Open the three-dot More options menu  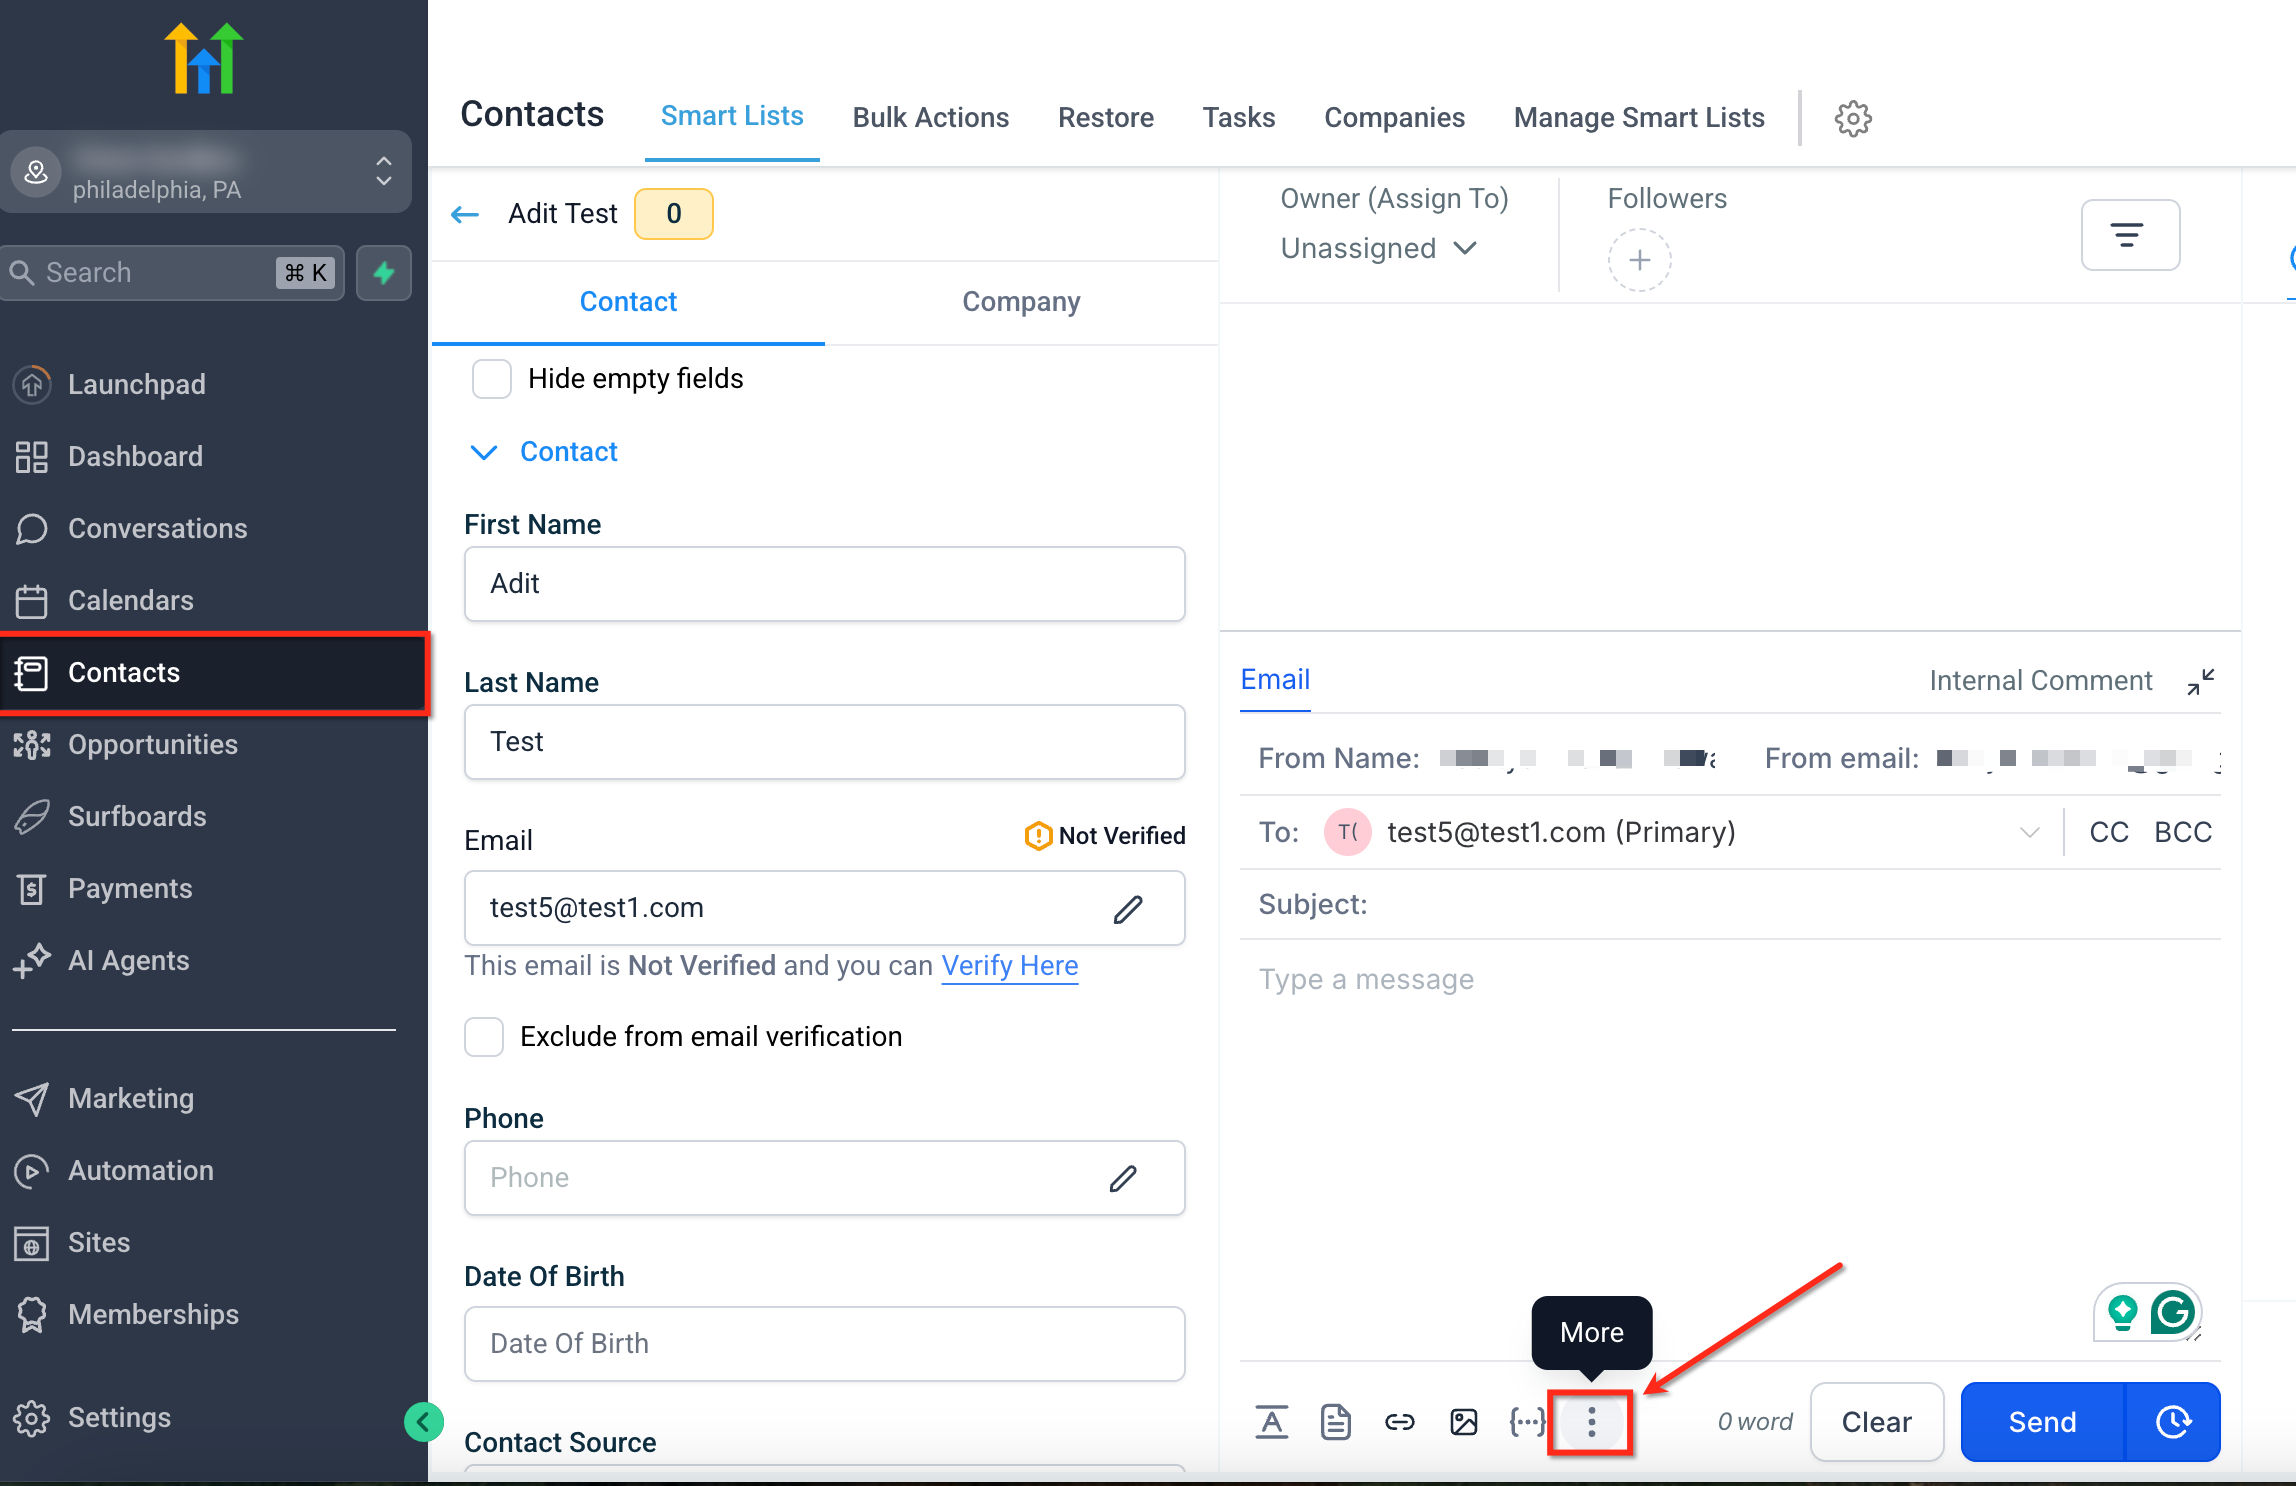(x=1591, y=1421)
